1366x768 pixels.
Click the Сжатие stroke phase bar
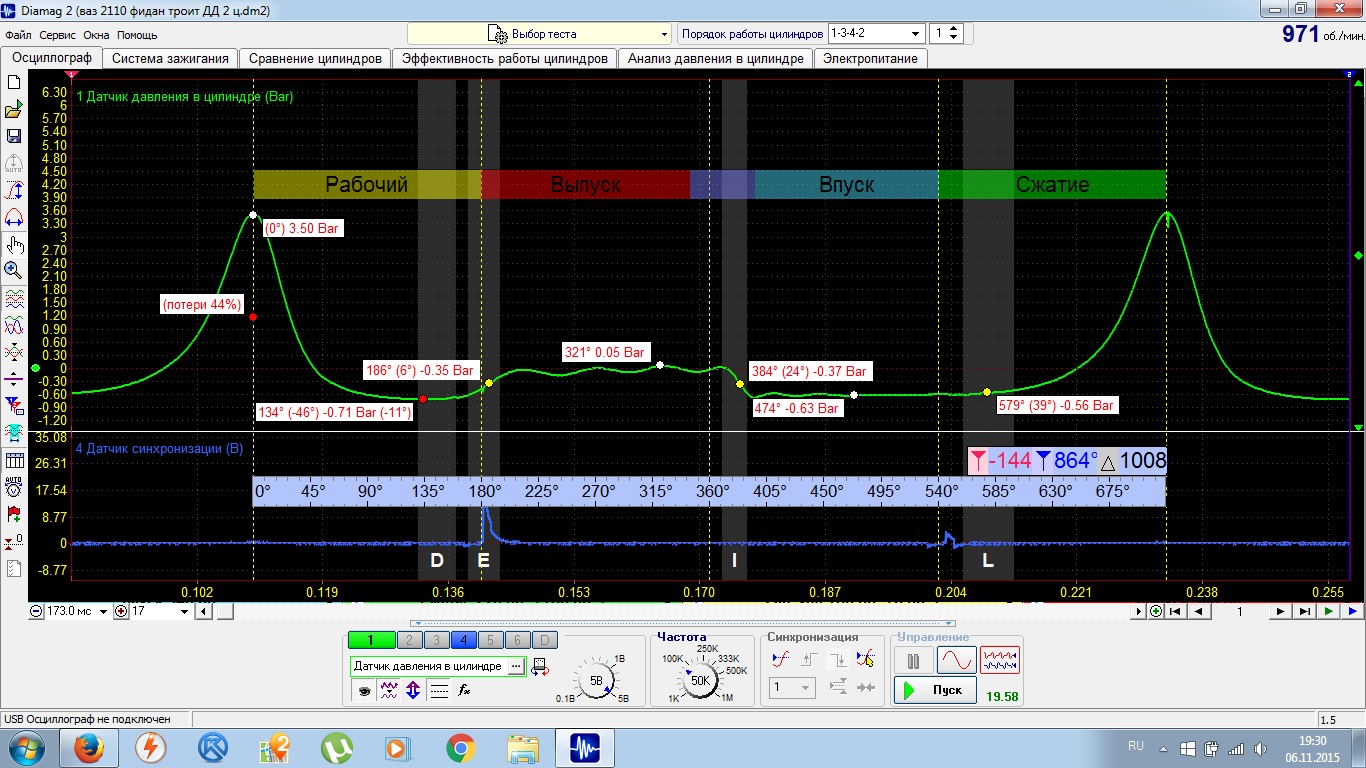tap(1052, 184)
